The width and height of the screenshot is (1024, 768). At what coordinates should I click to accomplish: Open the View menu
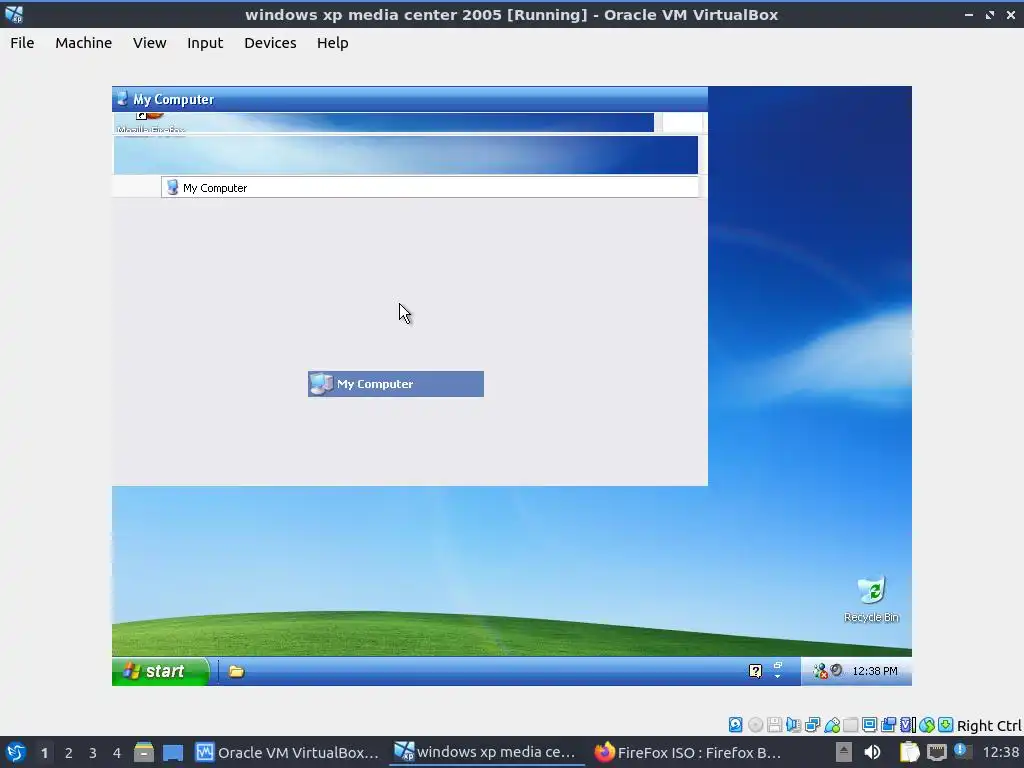(x=150, y=43)
